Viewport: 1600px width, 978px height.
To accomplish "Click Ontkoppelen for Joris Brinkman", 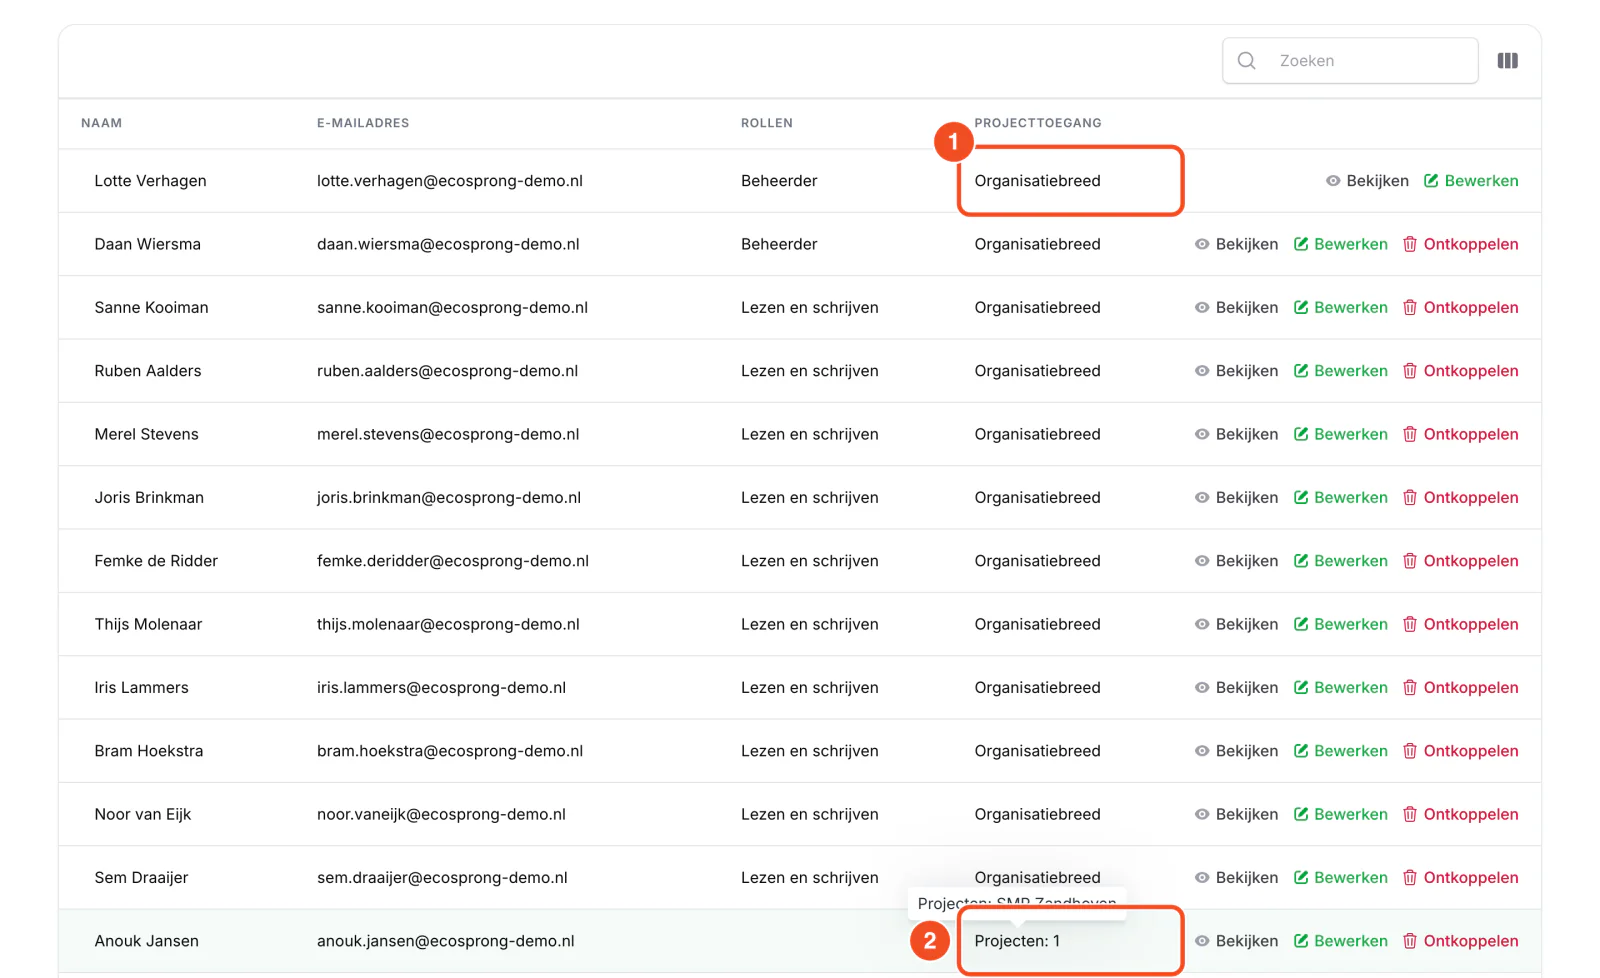I will [1460, 498].
